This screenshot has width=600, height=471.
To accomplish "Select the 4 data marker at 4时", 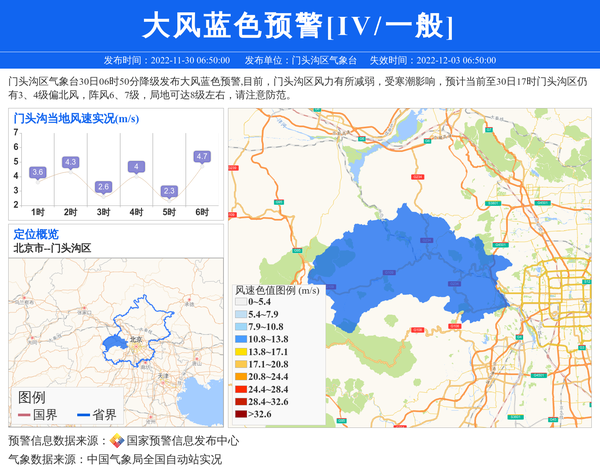I will [x=136, y=167].
